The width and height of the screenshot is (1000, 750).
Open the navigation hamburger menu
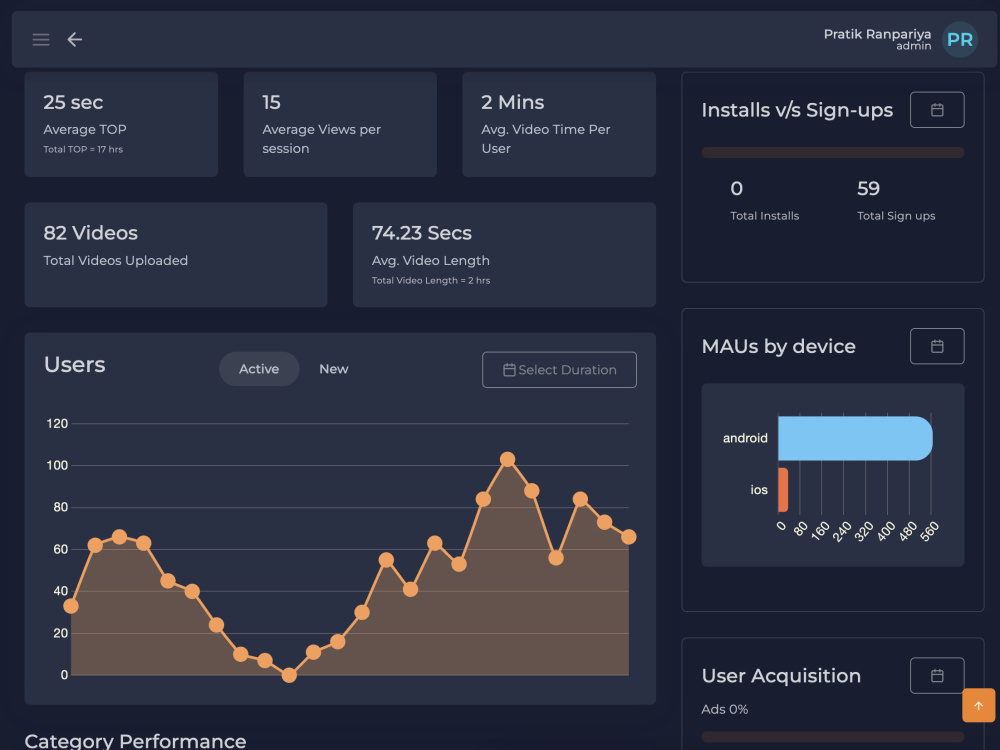(40, 39)
